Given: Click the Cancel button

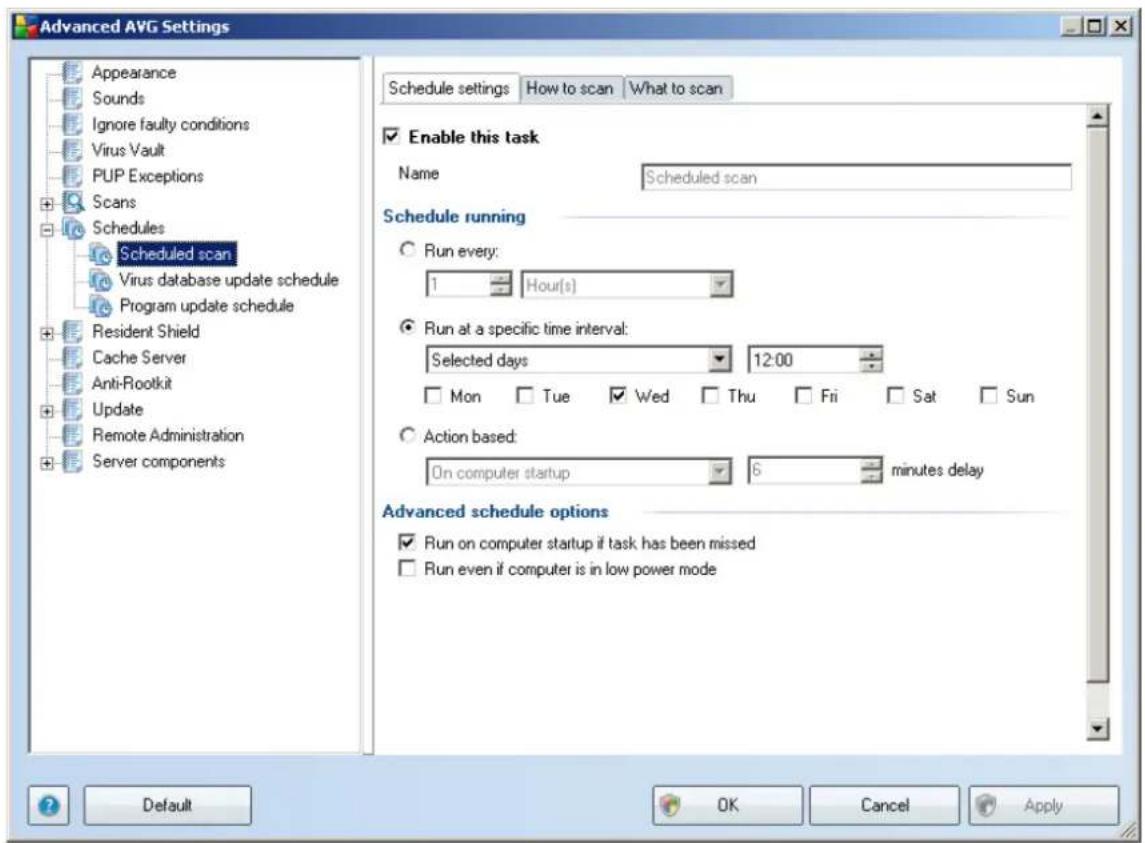Looking at the screenshot, I should click(884, 806).
